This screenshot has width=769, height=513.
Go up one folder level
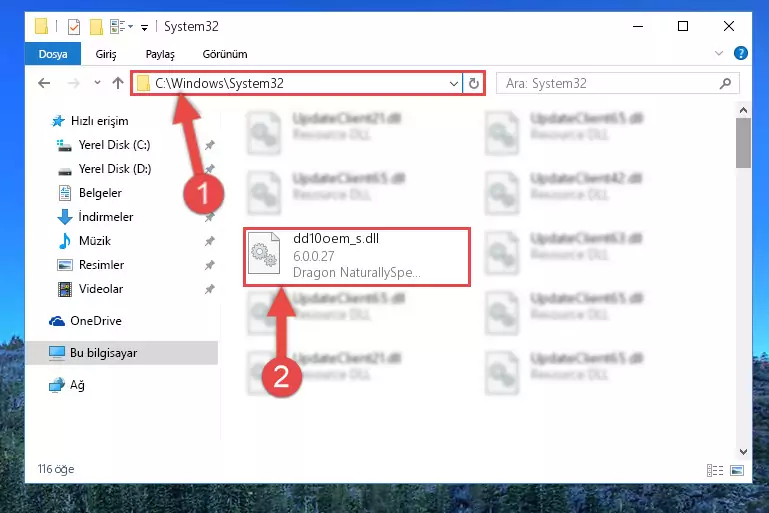pos(118,83)
